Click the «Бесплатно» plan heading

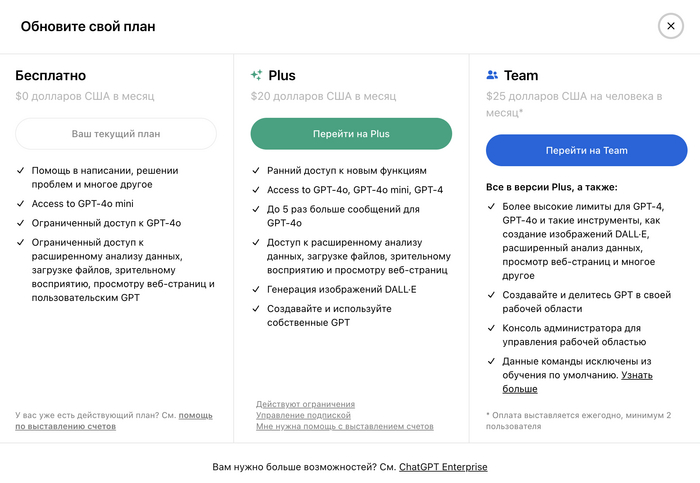point(51,75)
